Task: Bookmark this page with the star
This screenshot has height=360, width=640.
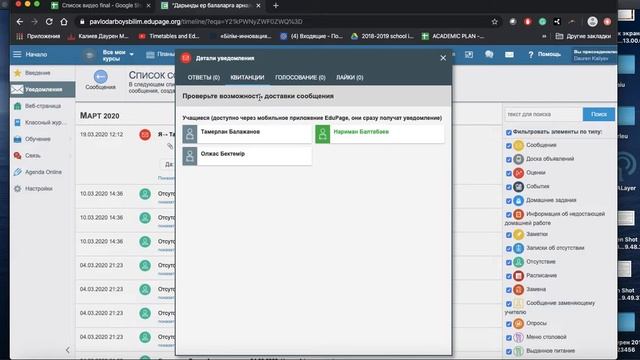Action: [x=495, y=22]
